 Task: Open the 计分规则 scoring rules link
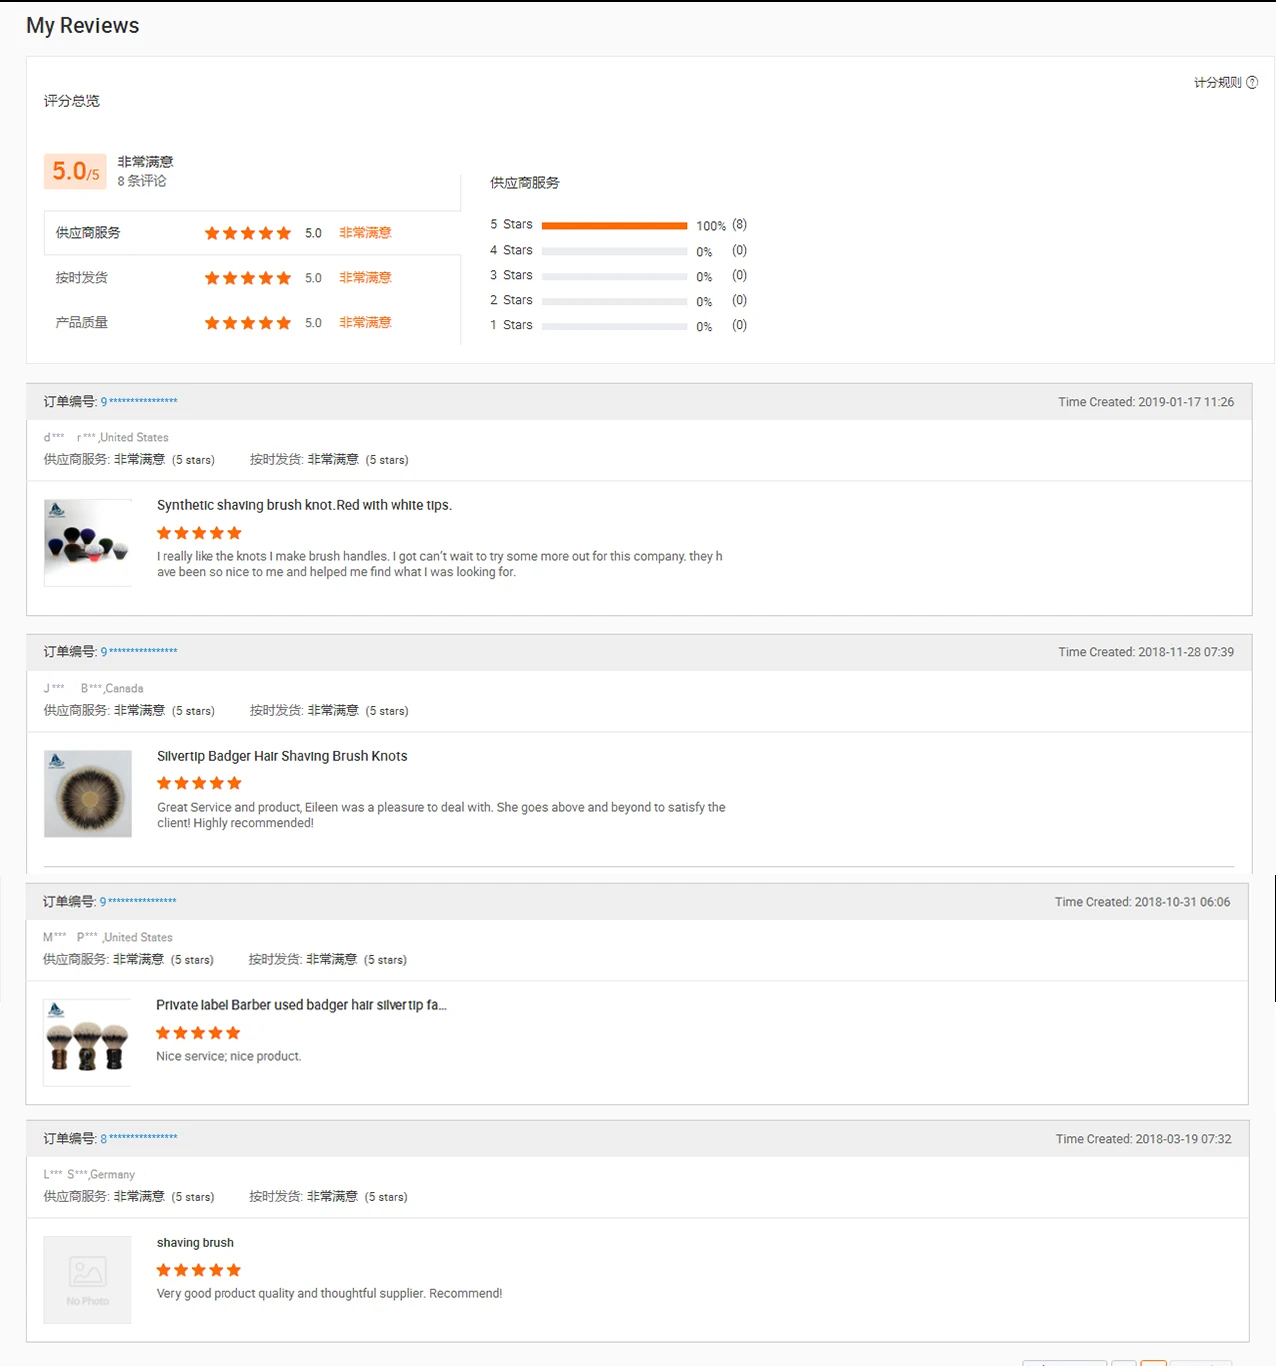[1217, 83]
